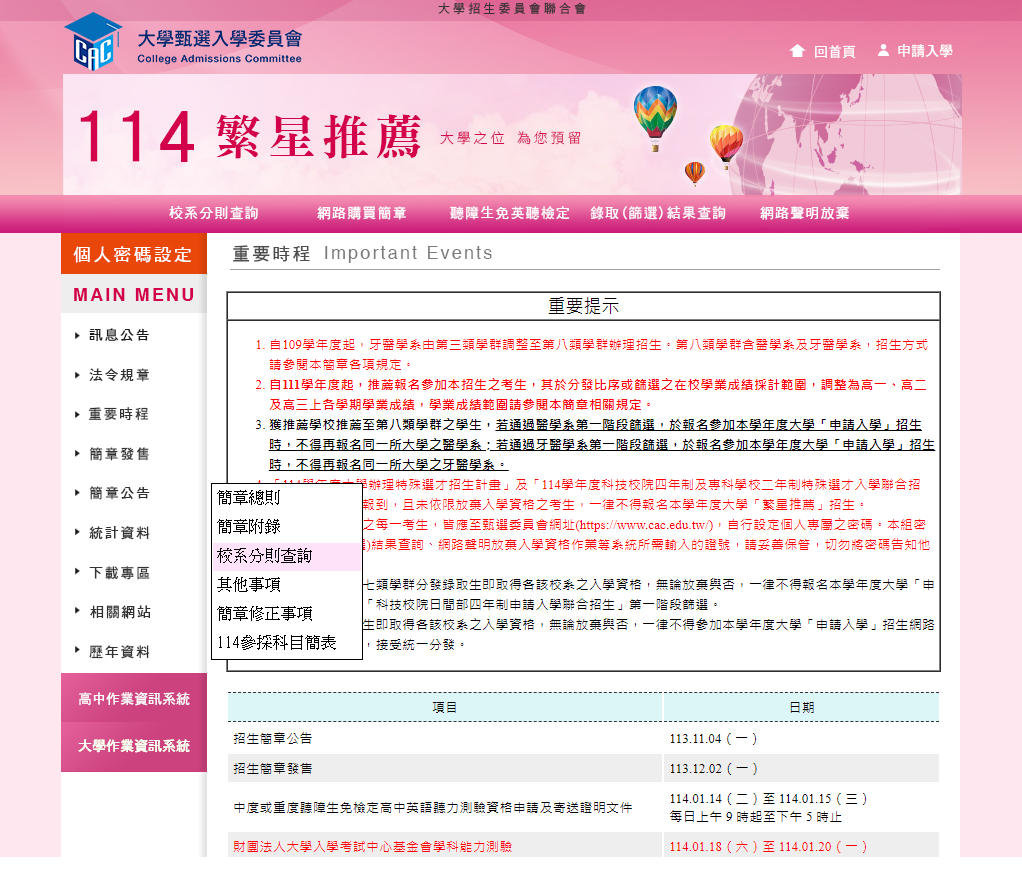This screenshot has width=1022, height=879.
Task: Click the 重要提示 notice heading
Action: (583, 306)
